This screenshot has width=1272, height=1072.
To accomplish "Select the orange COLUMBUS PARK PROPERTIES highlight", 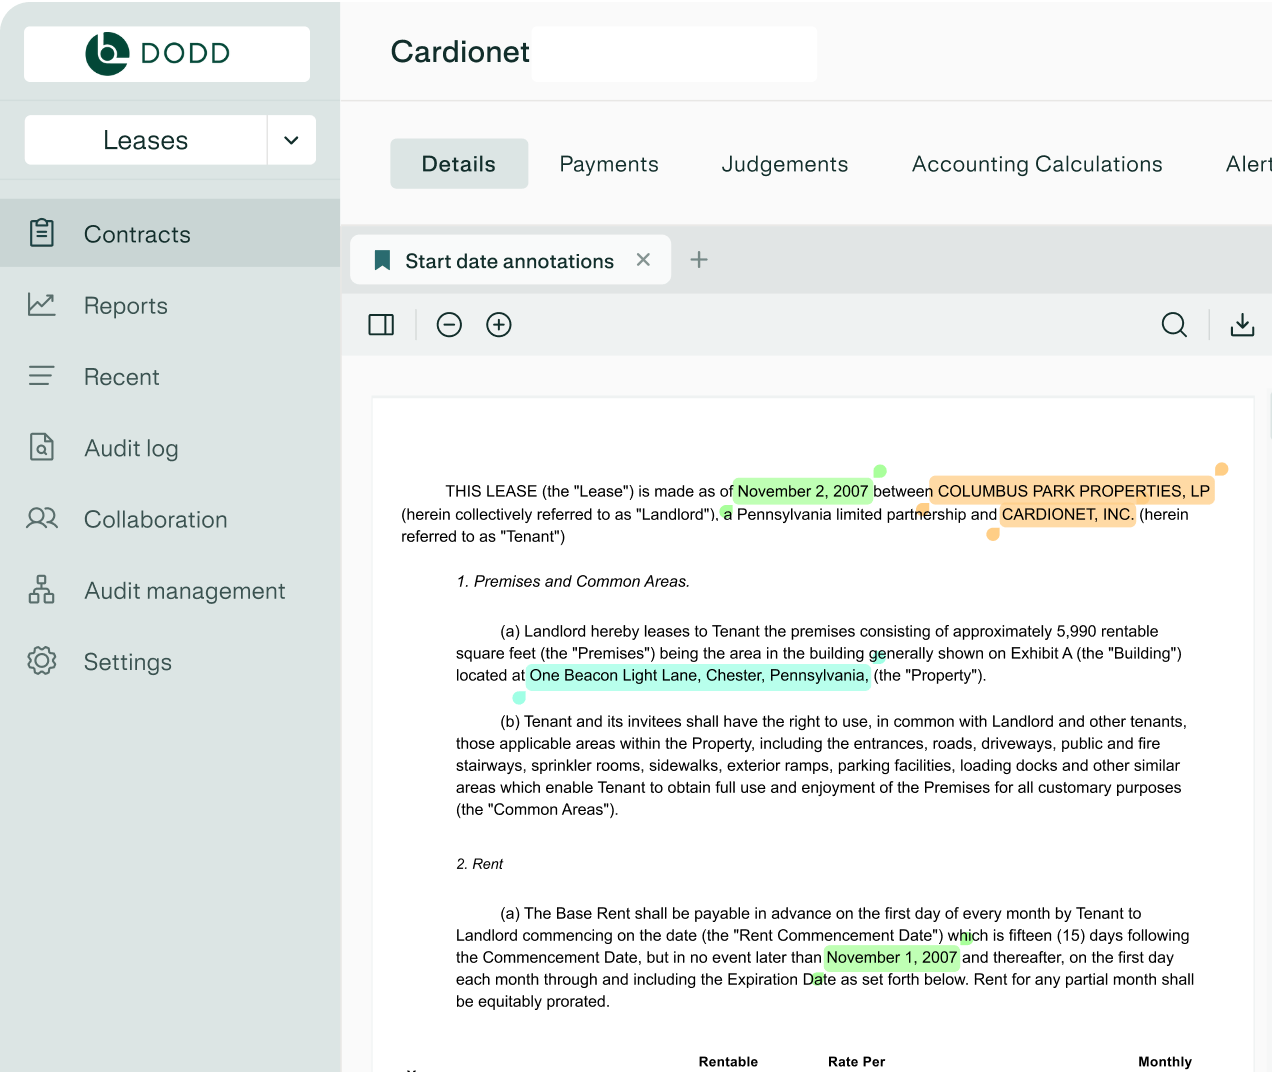I will click(x=1073, y=491).
